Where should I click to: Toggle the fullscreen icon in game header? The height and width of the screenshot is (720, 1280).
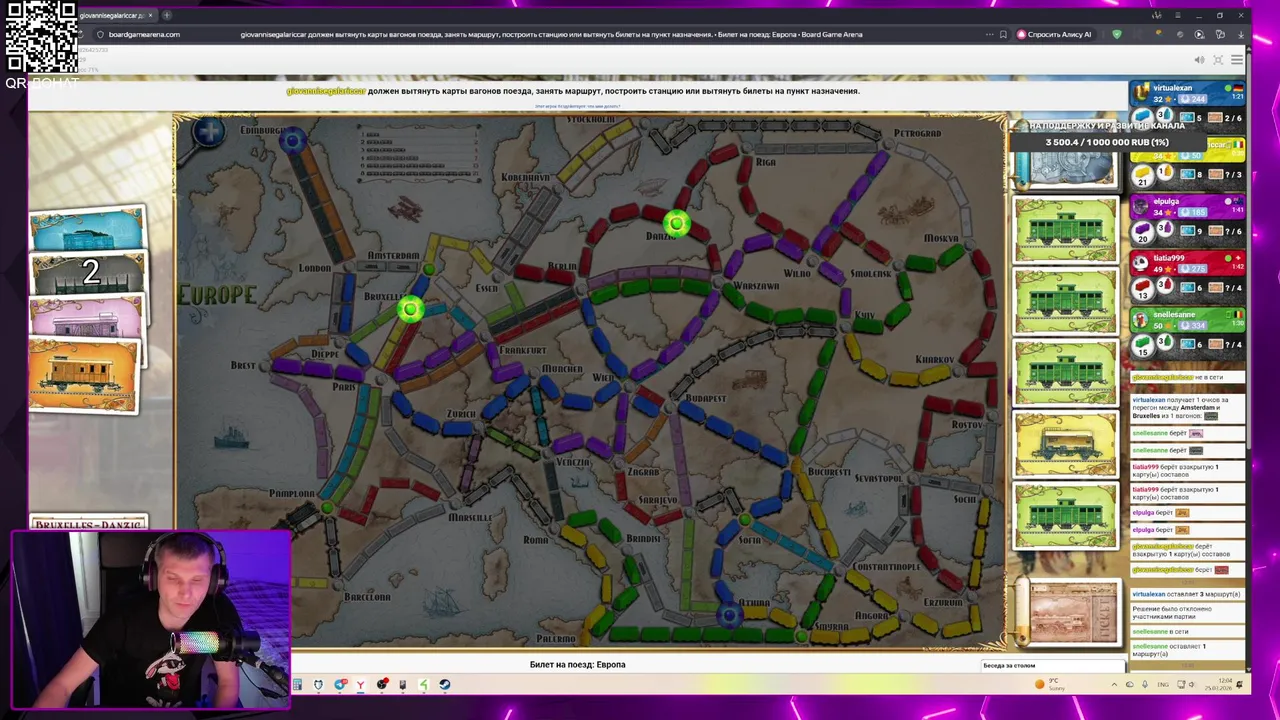coord(1218,60)
